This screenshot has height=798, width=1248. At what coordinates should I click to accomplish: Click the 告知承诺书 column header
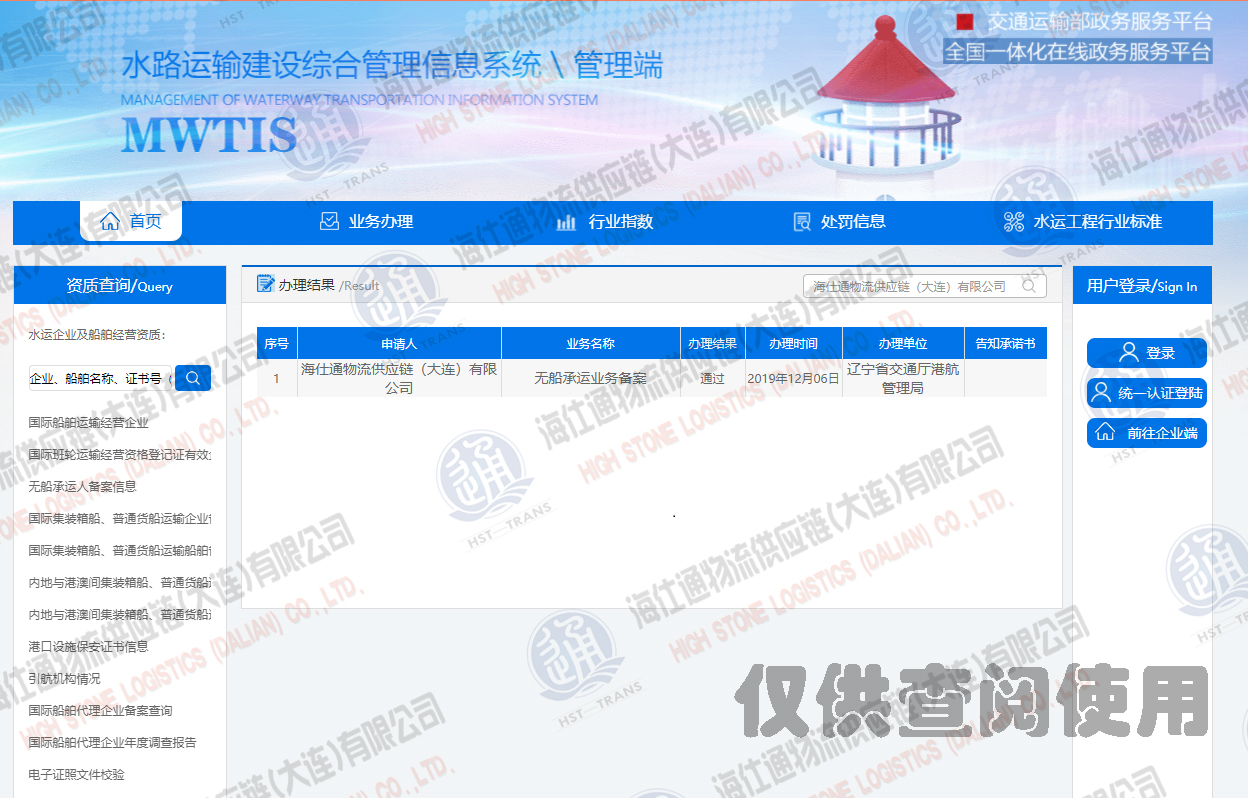pos(1005,343)
